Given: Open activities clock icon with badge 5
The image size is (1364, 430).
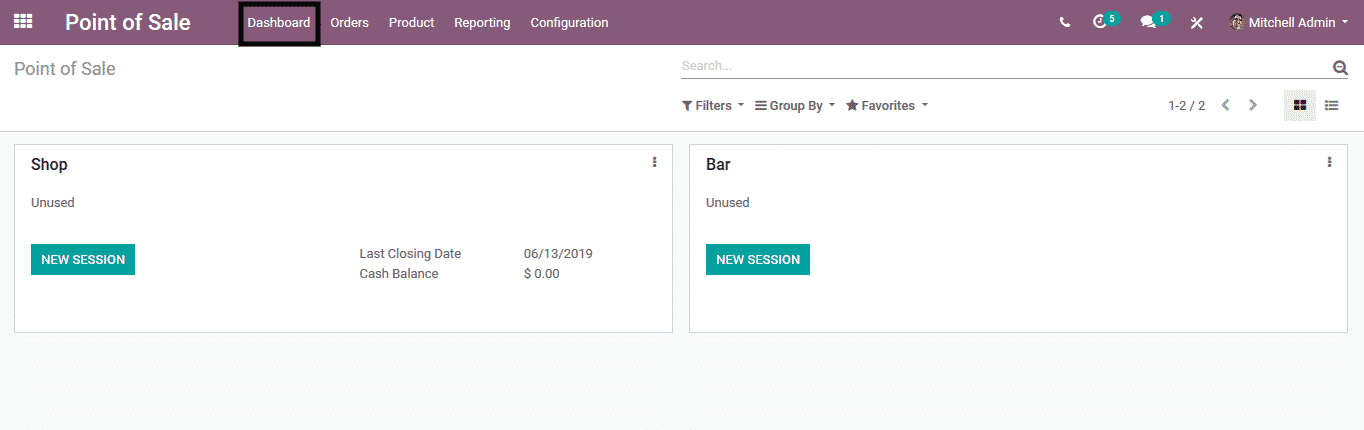Looking at the screenshot, I should click(x=1101, y=22).
